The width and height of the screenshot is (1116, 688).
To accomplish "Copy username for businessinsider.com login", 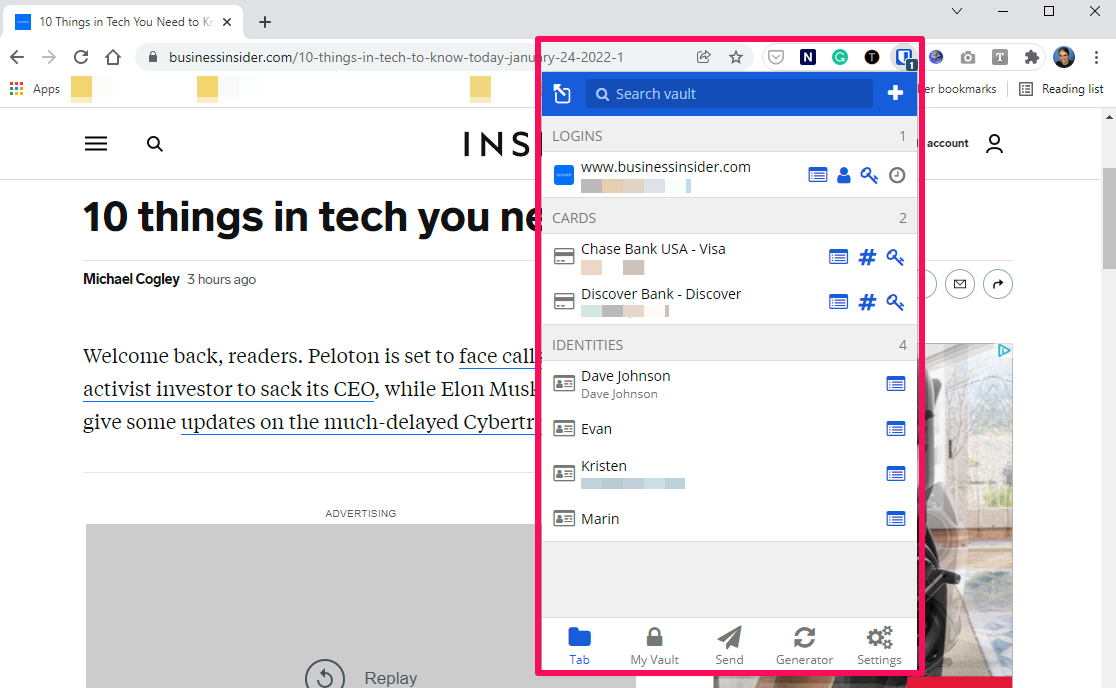I will [x=843, y=175].
